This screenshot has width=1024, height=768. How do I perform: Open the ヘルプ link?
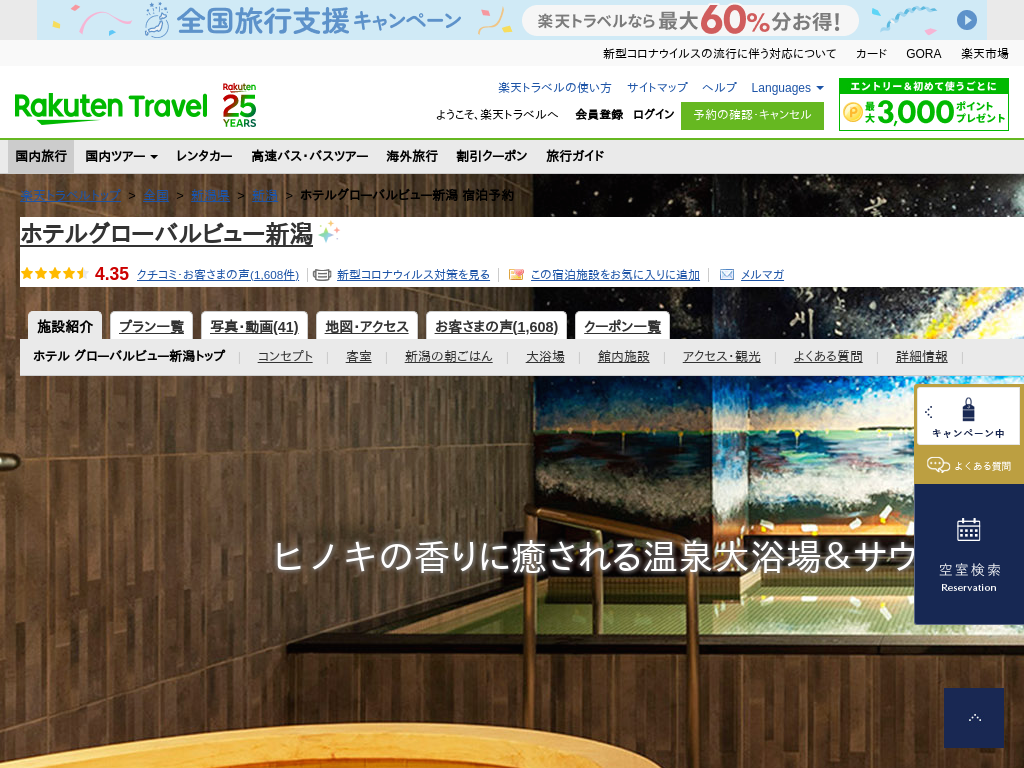pos(719,88)
